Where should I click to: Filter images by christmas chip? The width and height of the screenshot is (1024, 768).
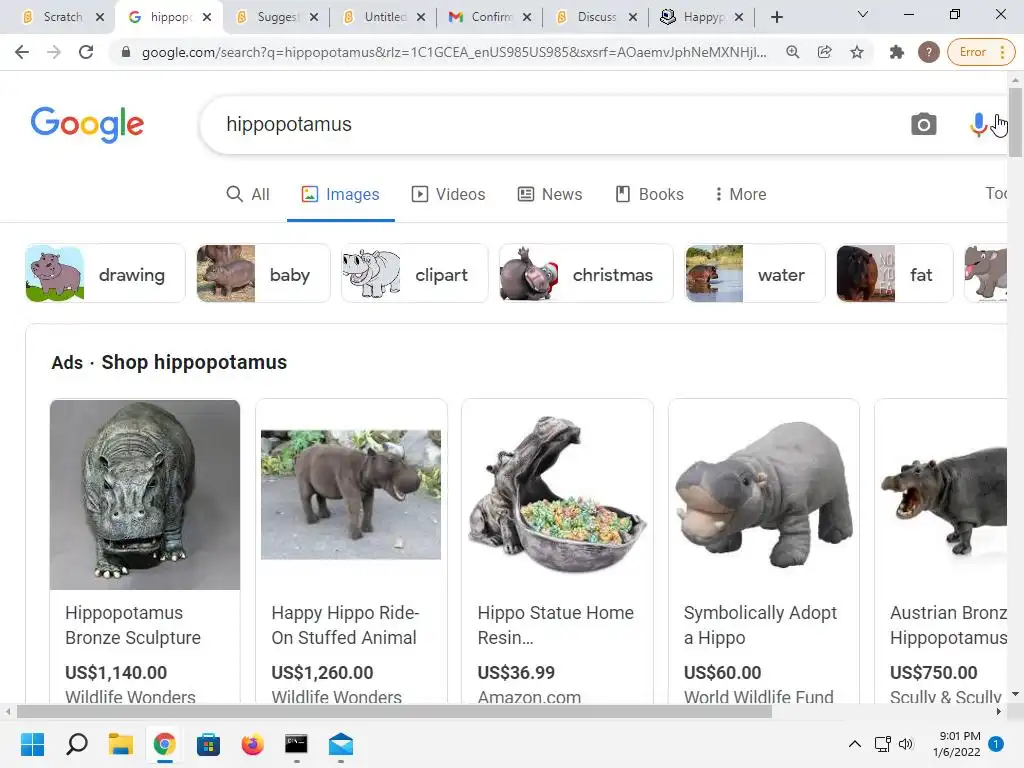586,274
